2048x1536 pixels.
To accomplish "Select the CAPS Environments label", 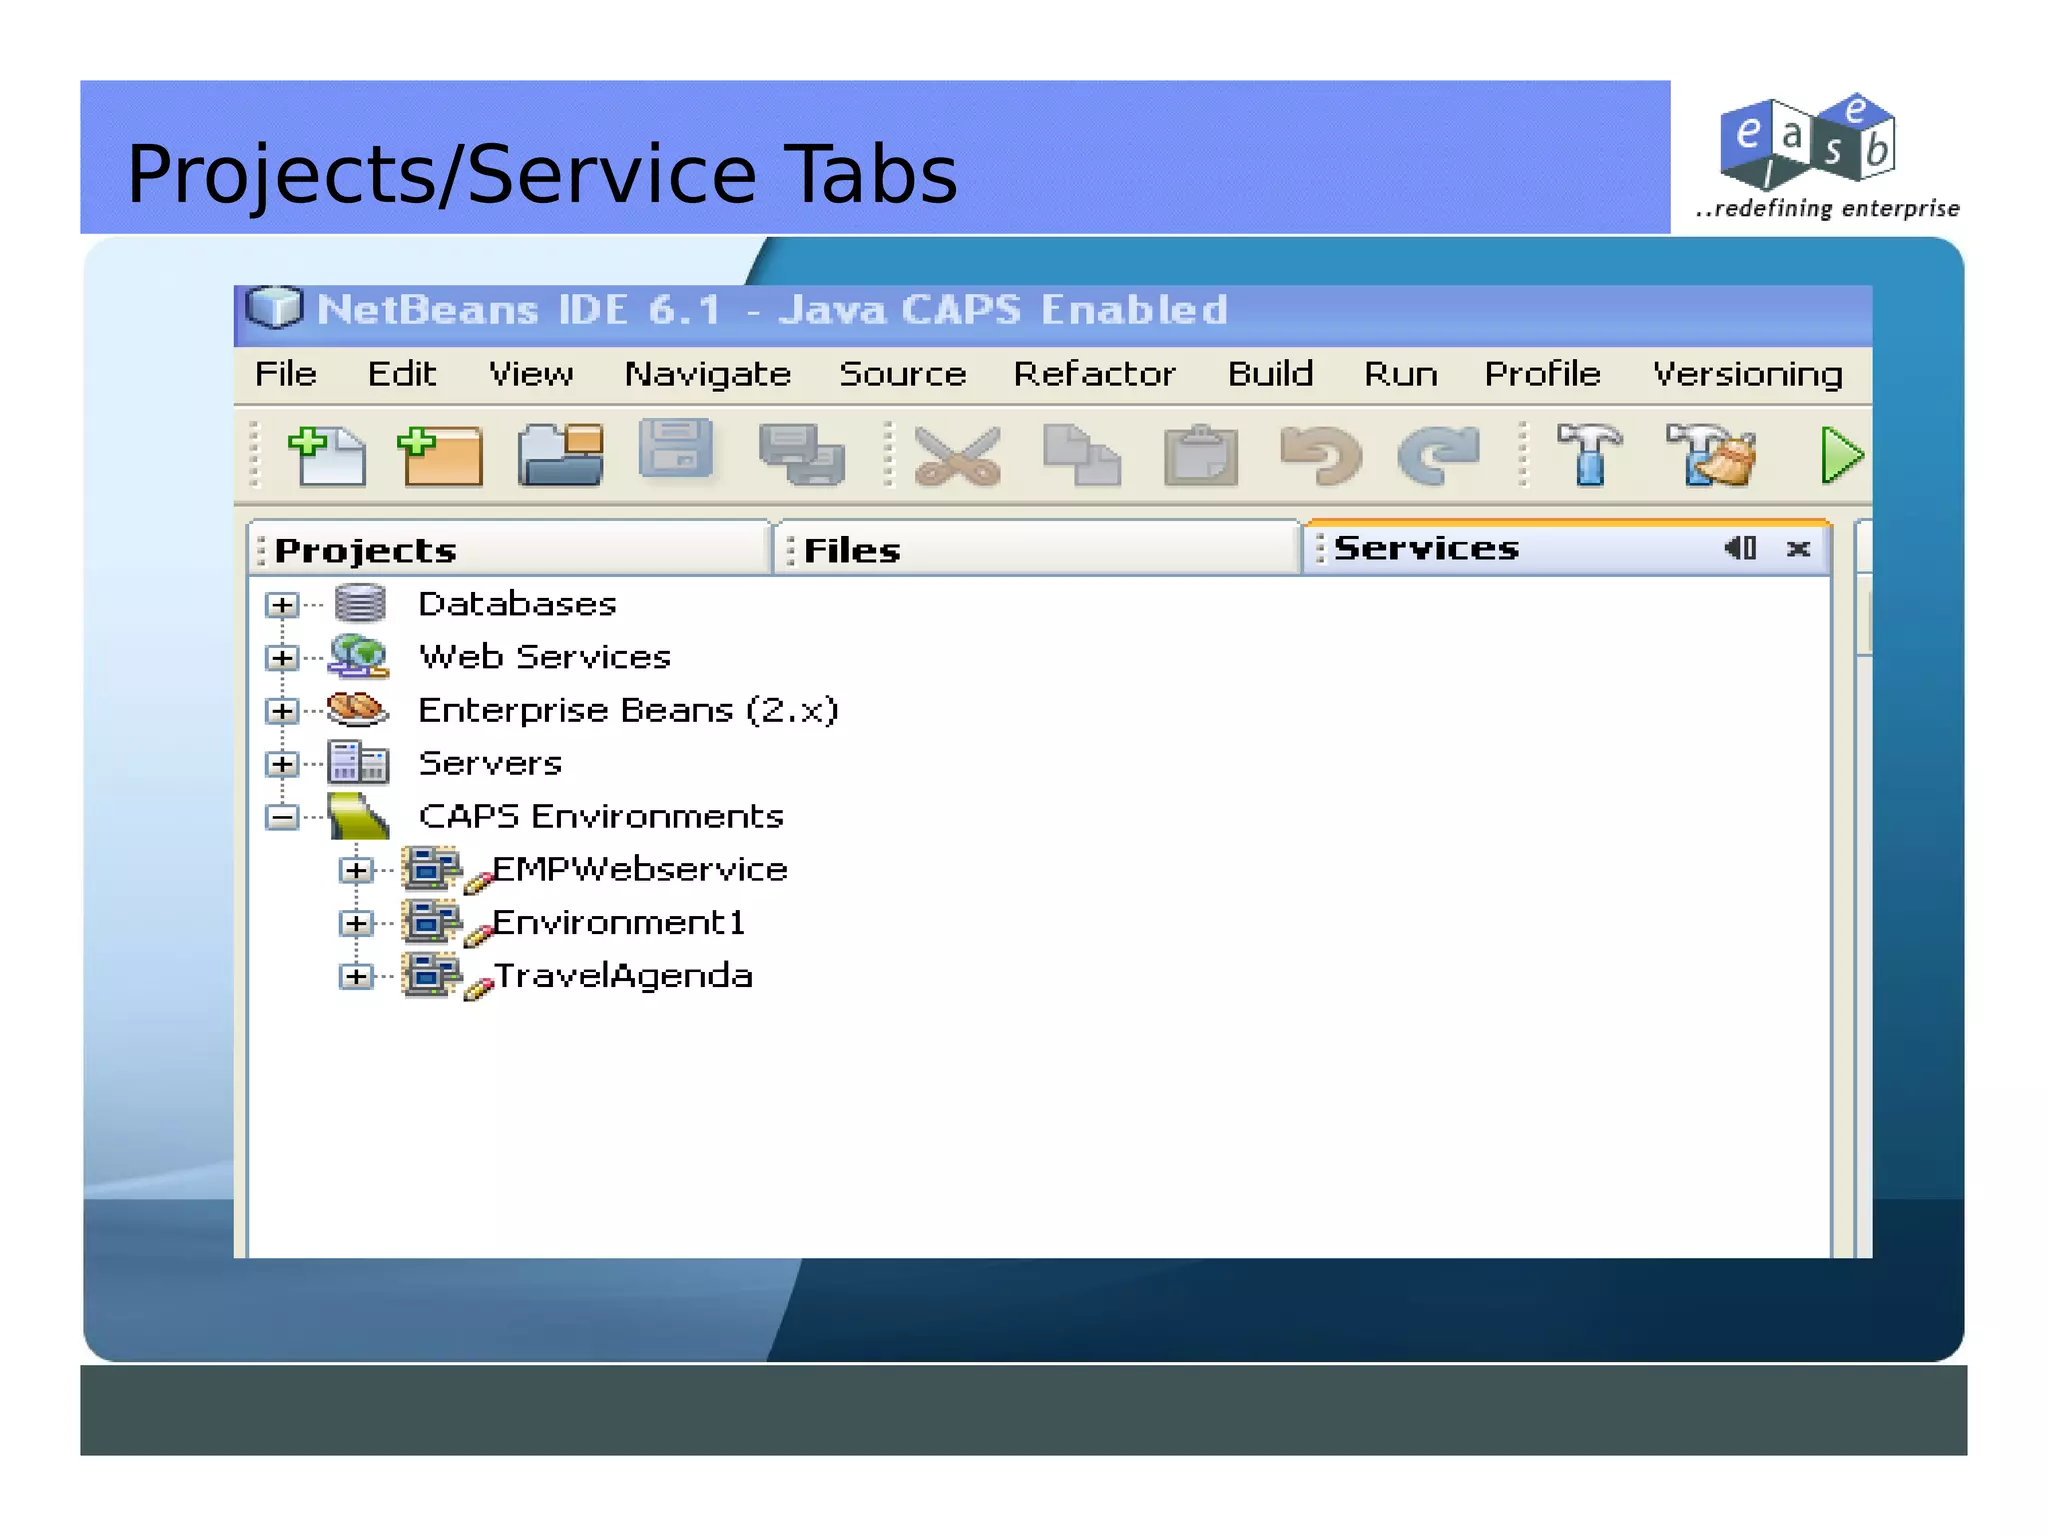I will tap(601, 816).
